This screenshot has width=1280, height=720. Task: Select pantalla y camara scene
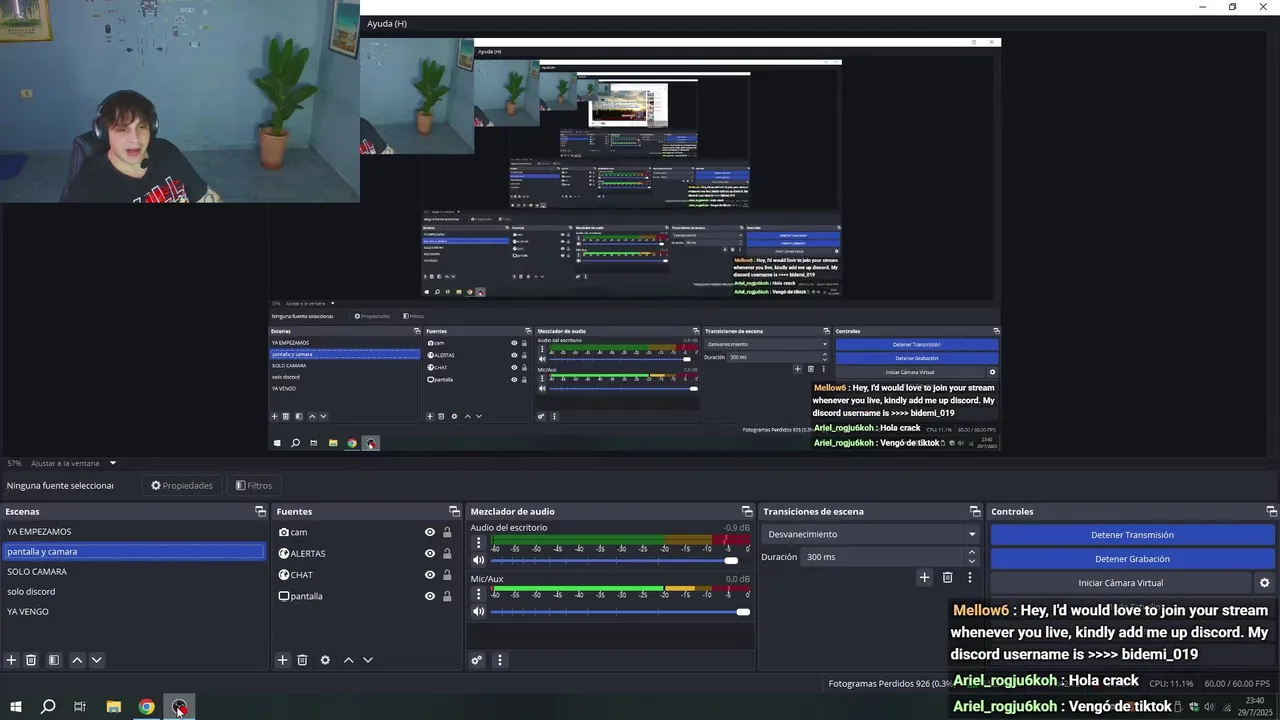pos(134,552)
